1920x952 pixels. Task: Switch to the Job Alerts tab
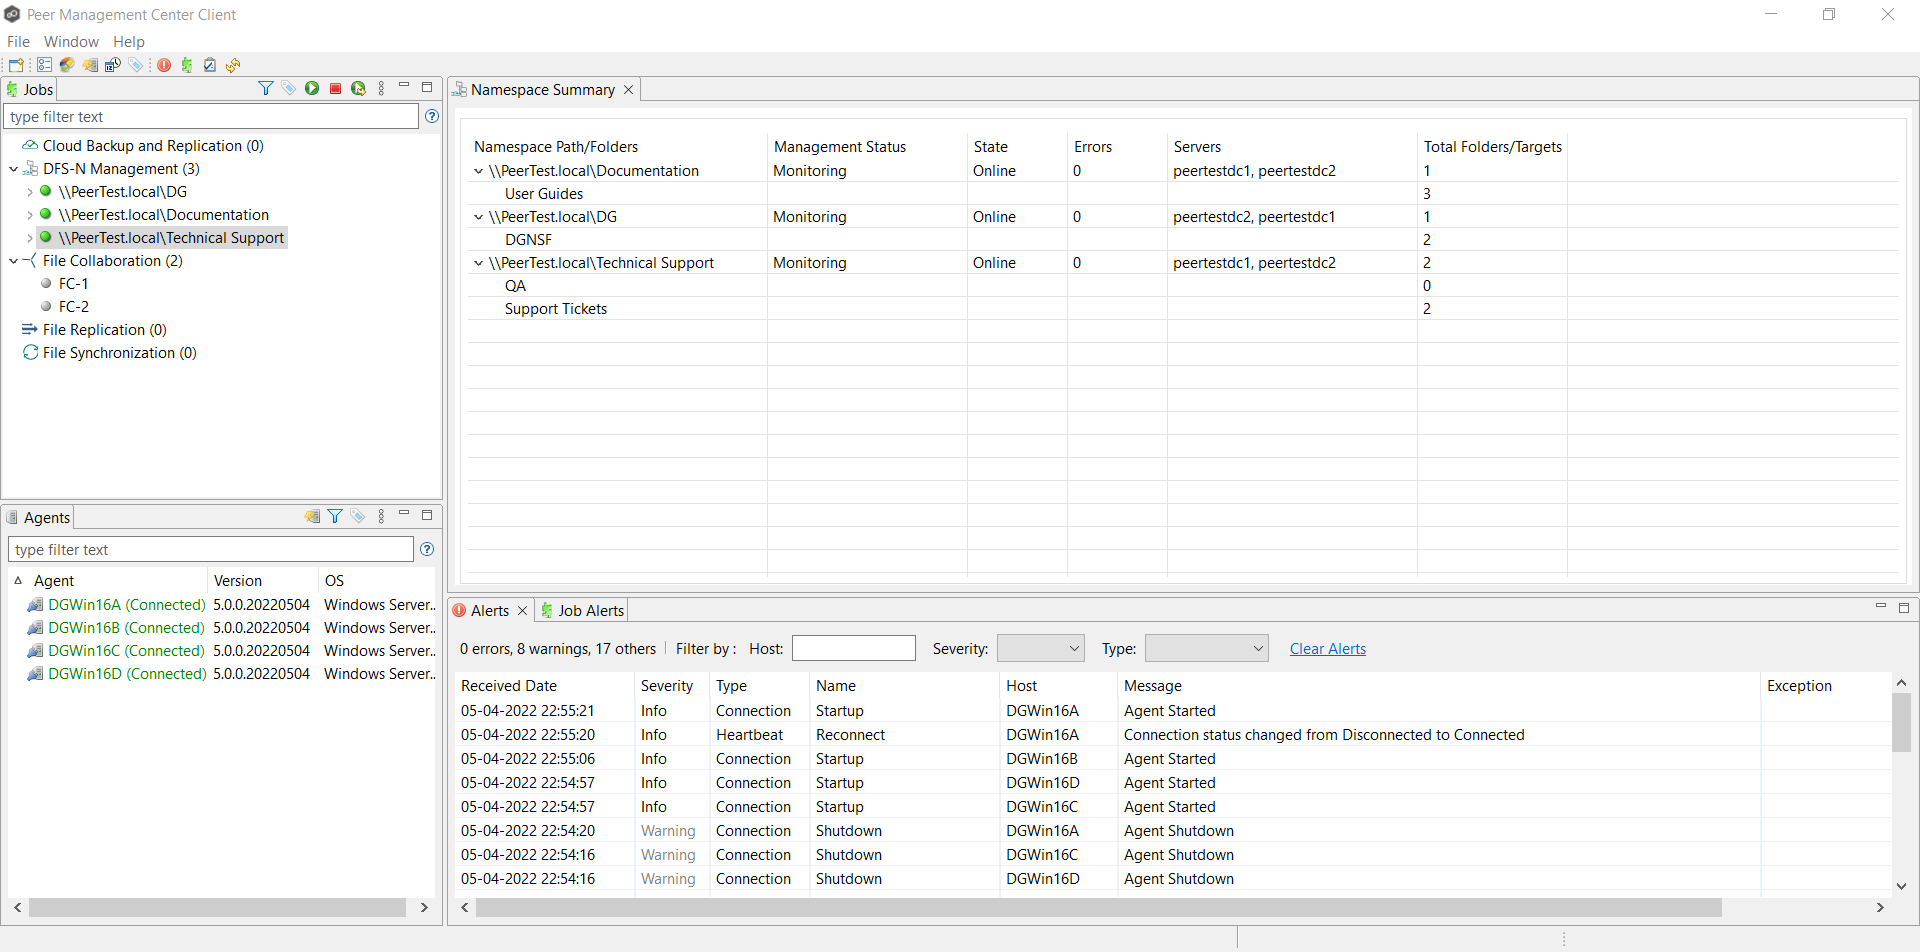[582, 611]
